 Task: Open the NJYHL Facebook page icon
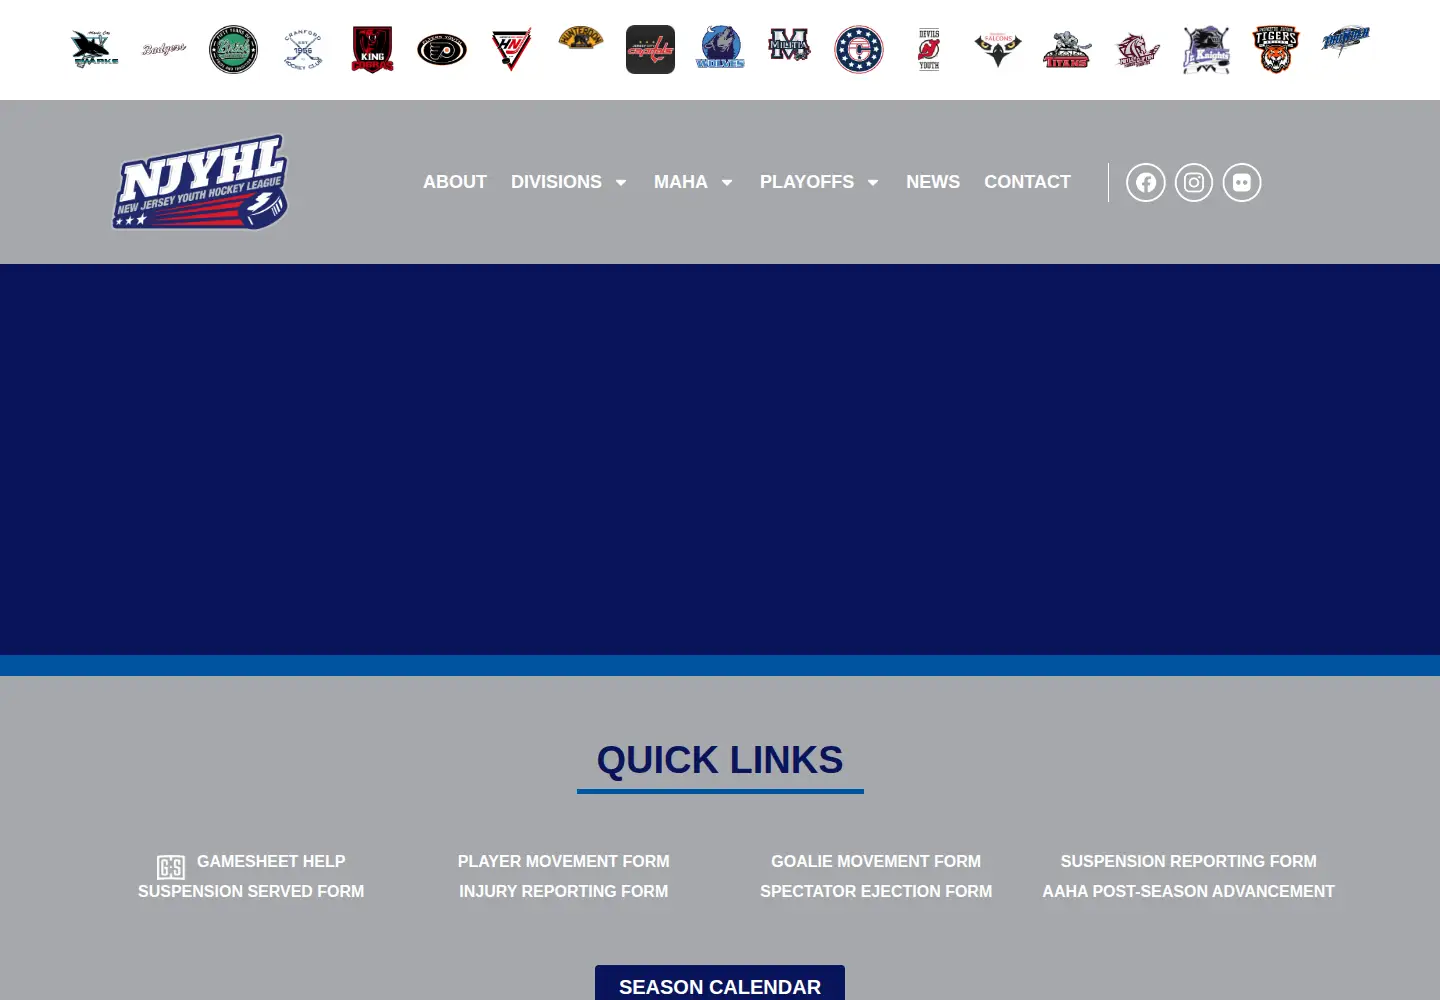click(x=1146, y=182)
